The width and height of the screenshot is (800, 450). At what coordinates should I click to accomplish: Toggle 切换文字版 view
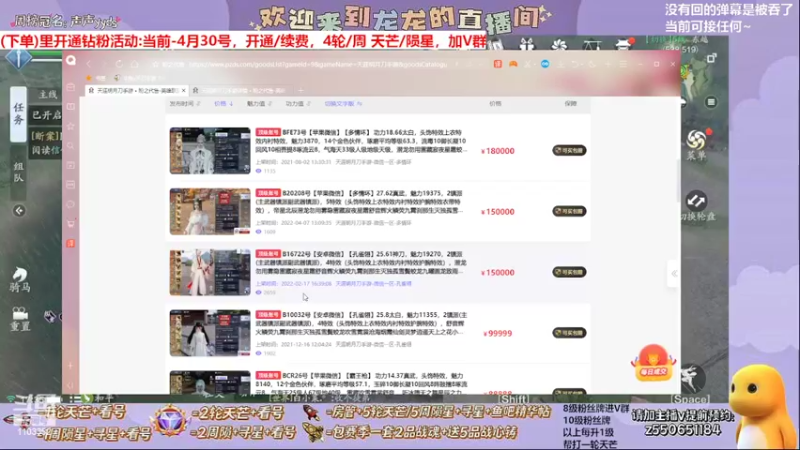343,104
